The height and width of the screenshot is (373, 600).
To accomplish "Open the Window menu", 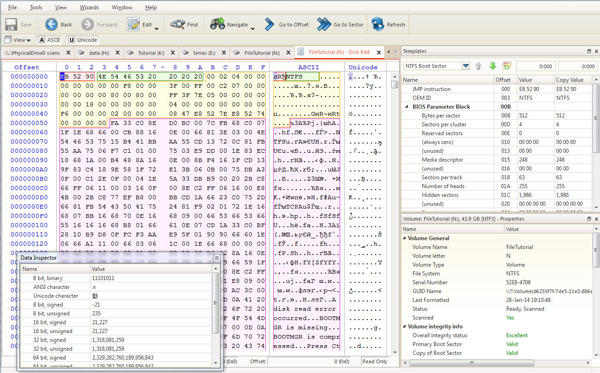I will tap(122, 7).
